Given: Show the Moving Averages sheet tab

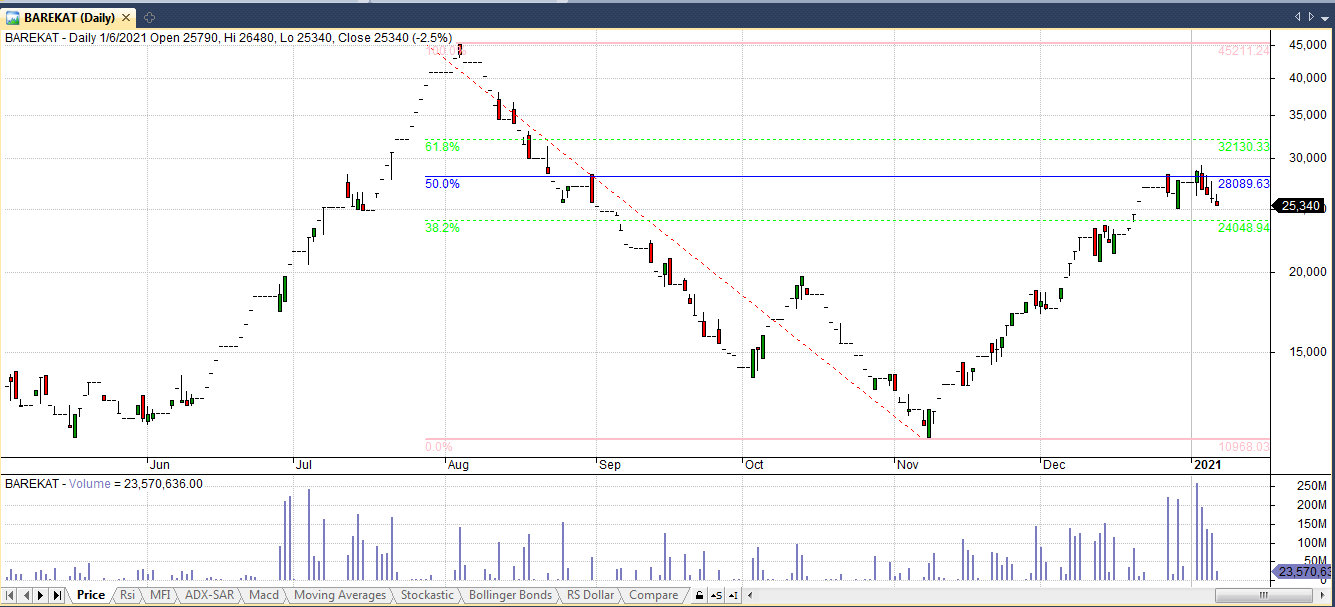Looking at the screenshot, I should (340, 595).
